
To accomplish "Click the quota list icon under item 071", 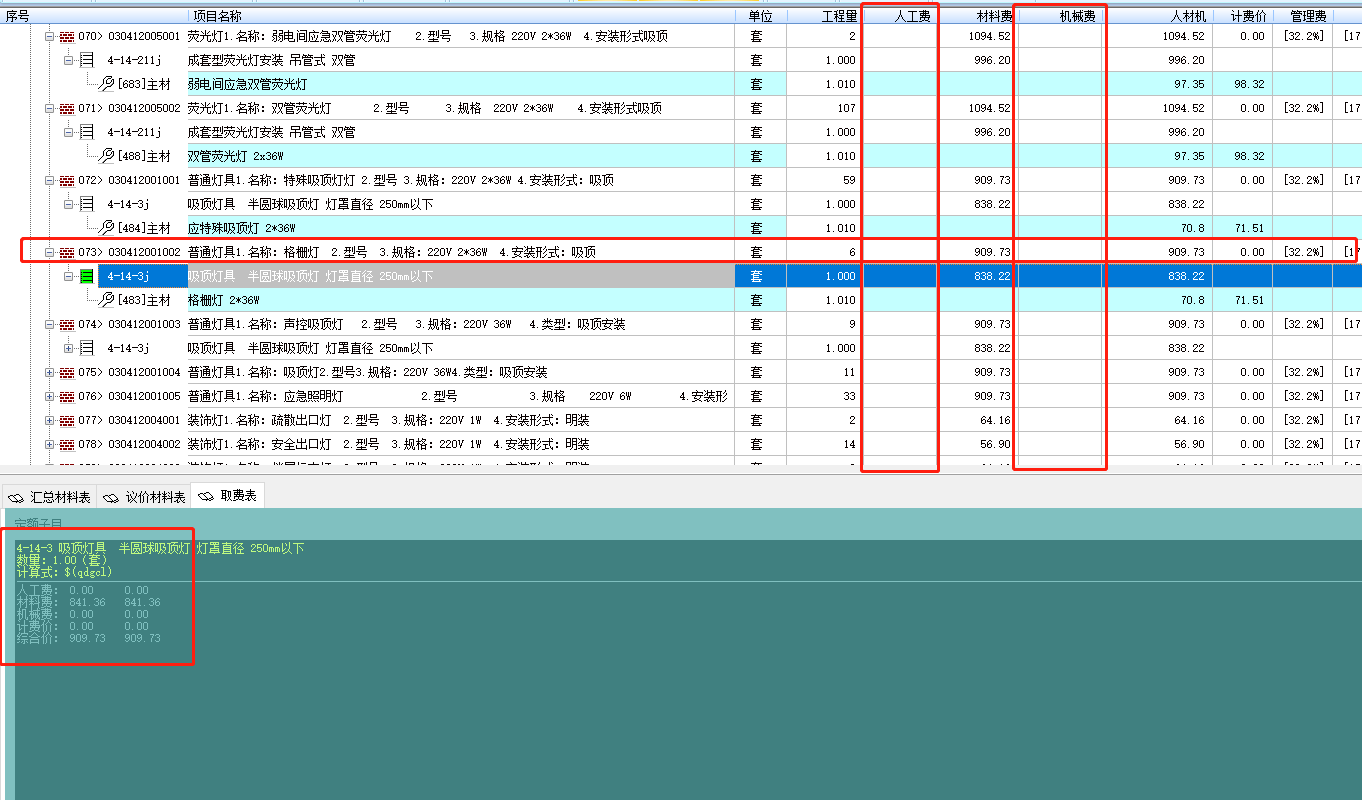I will (x=87, y=132).
